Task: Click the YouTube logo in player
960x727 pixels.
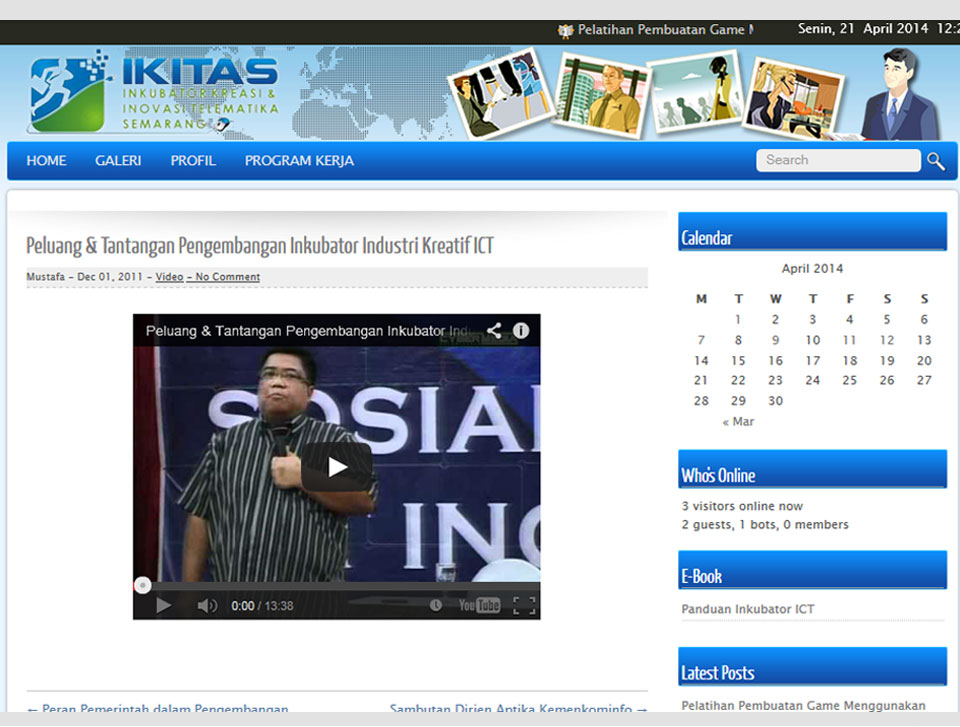Action: 479,605
